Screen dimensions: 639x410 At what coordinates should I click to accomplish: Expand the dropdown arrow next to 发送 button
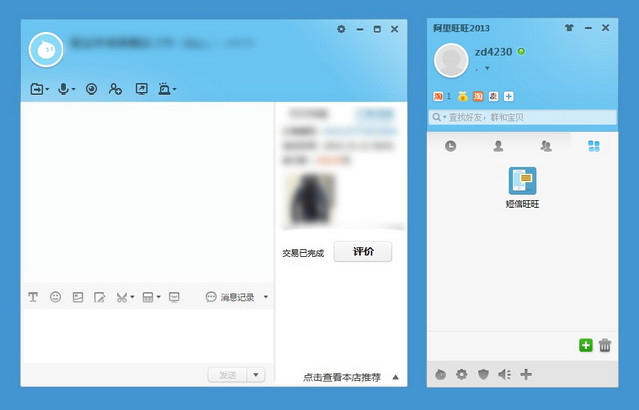256,374
